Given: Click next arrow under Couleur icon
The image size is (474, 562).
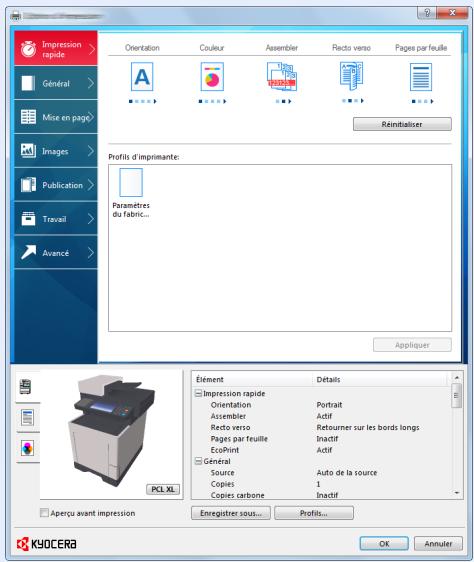Looking at the screenshot, I should coord(225,101).
